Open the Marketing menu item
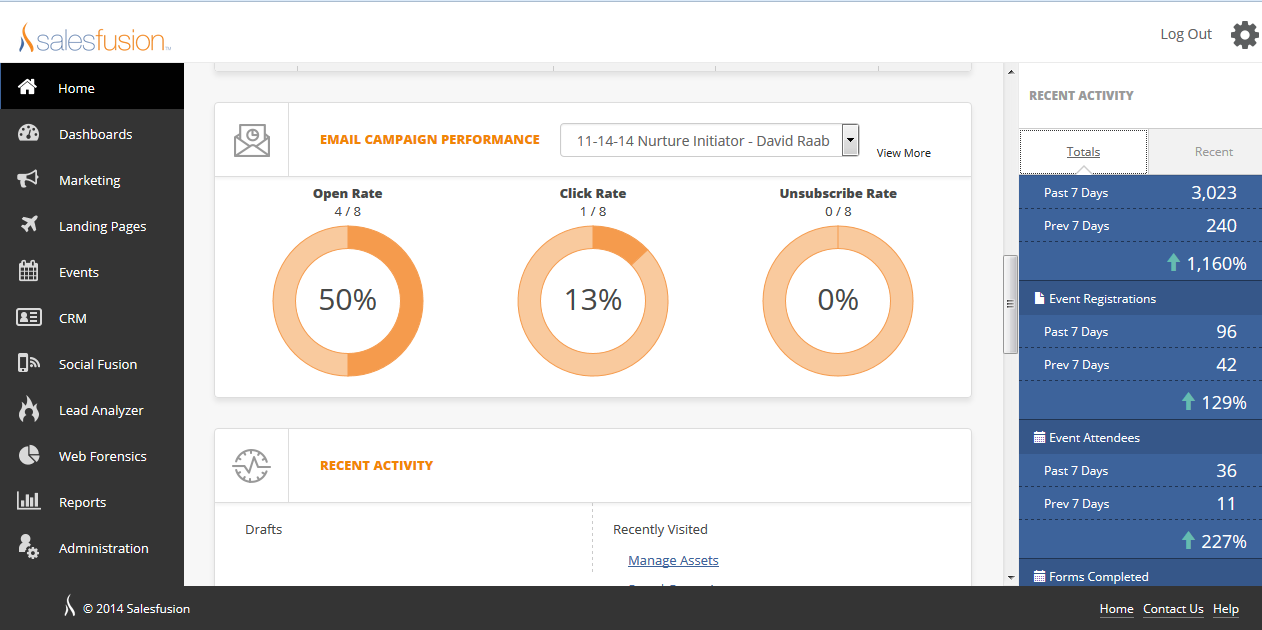Screen dimensions: 1262x630 coord(92,179)
